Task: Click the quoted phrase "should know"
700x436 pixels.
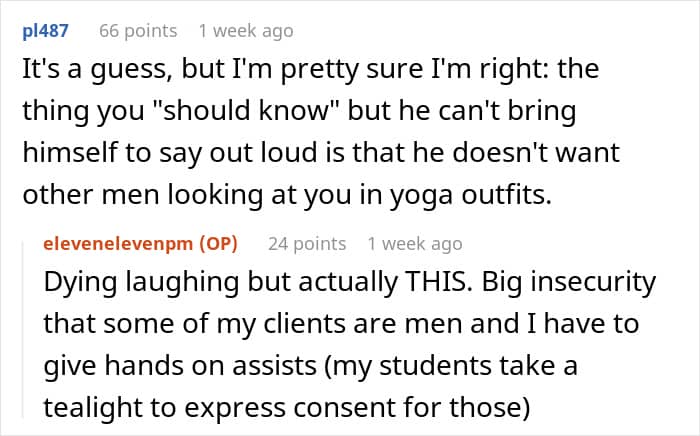Action: pyautogui.click(x=246, y=110)
